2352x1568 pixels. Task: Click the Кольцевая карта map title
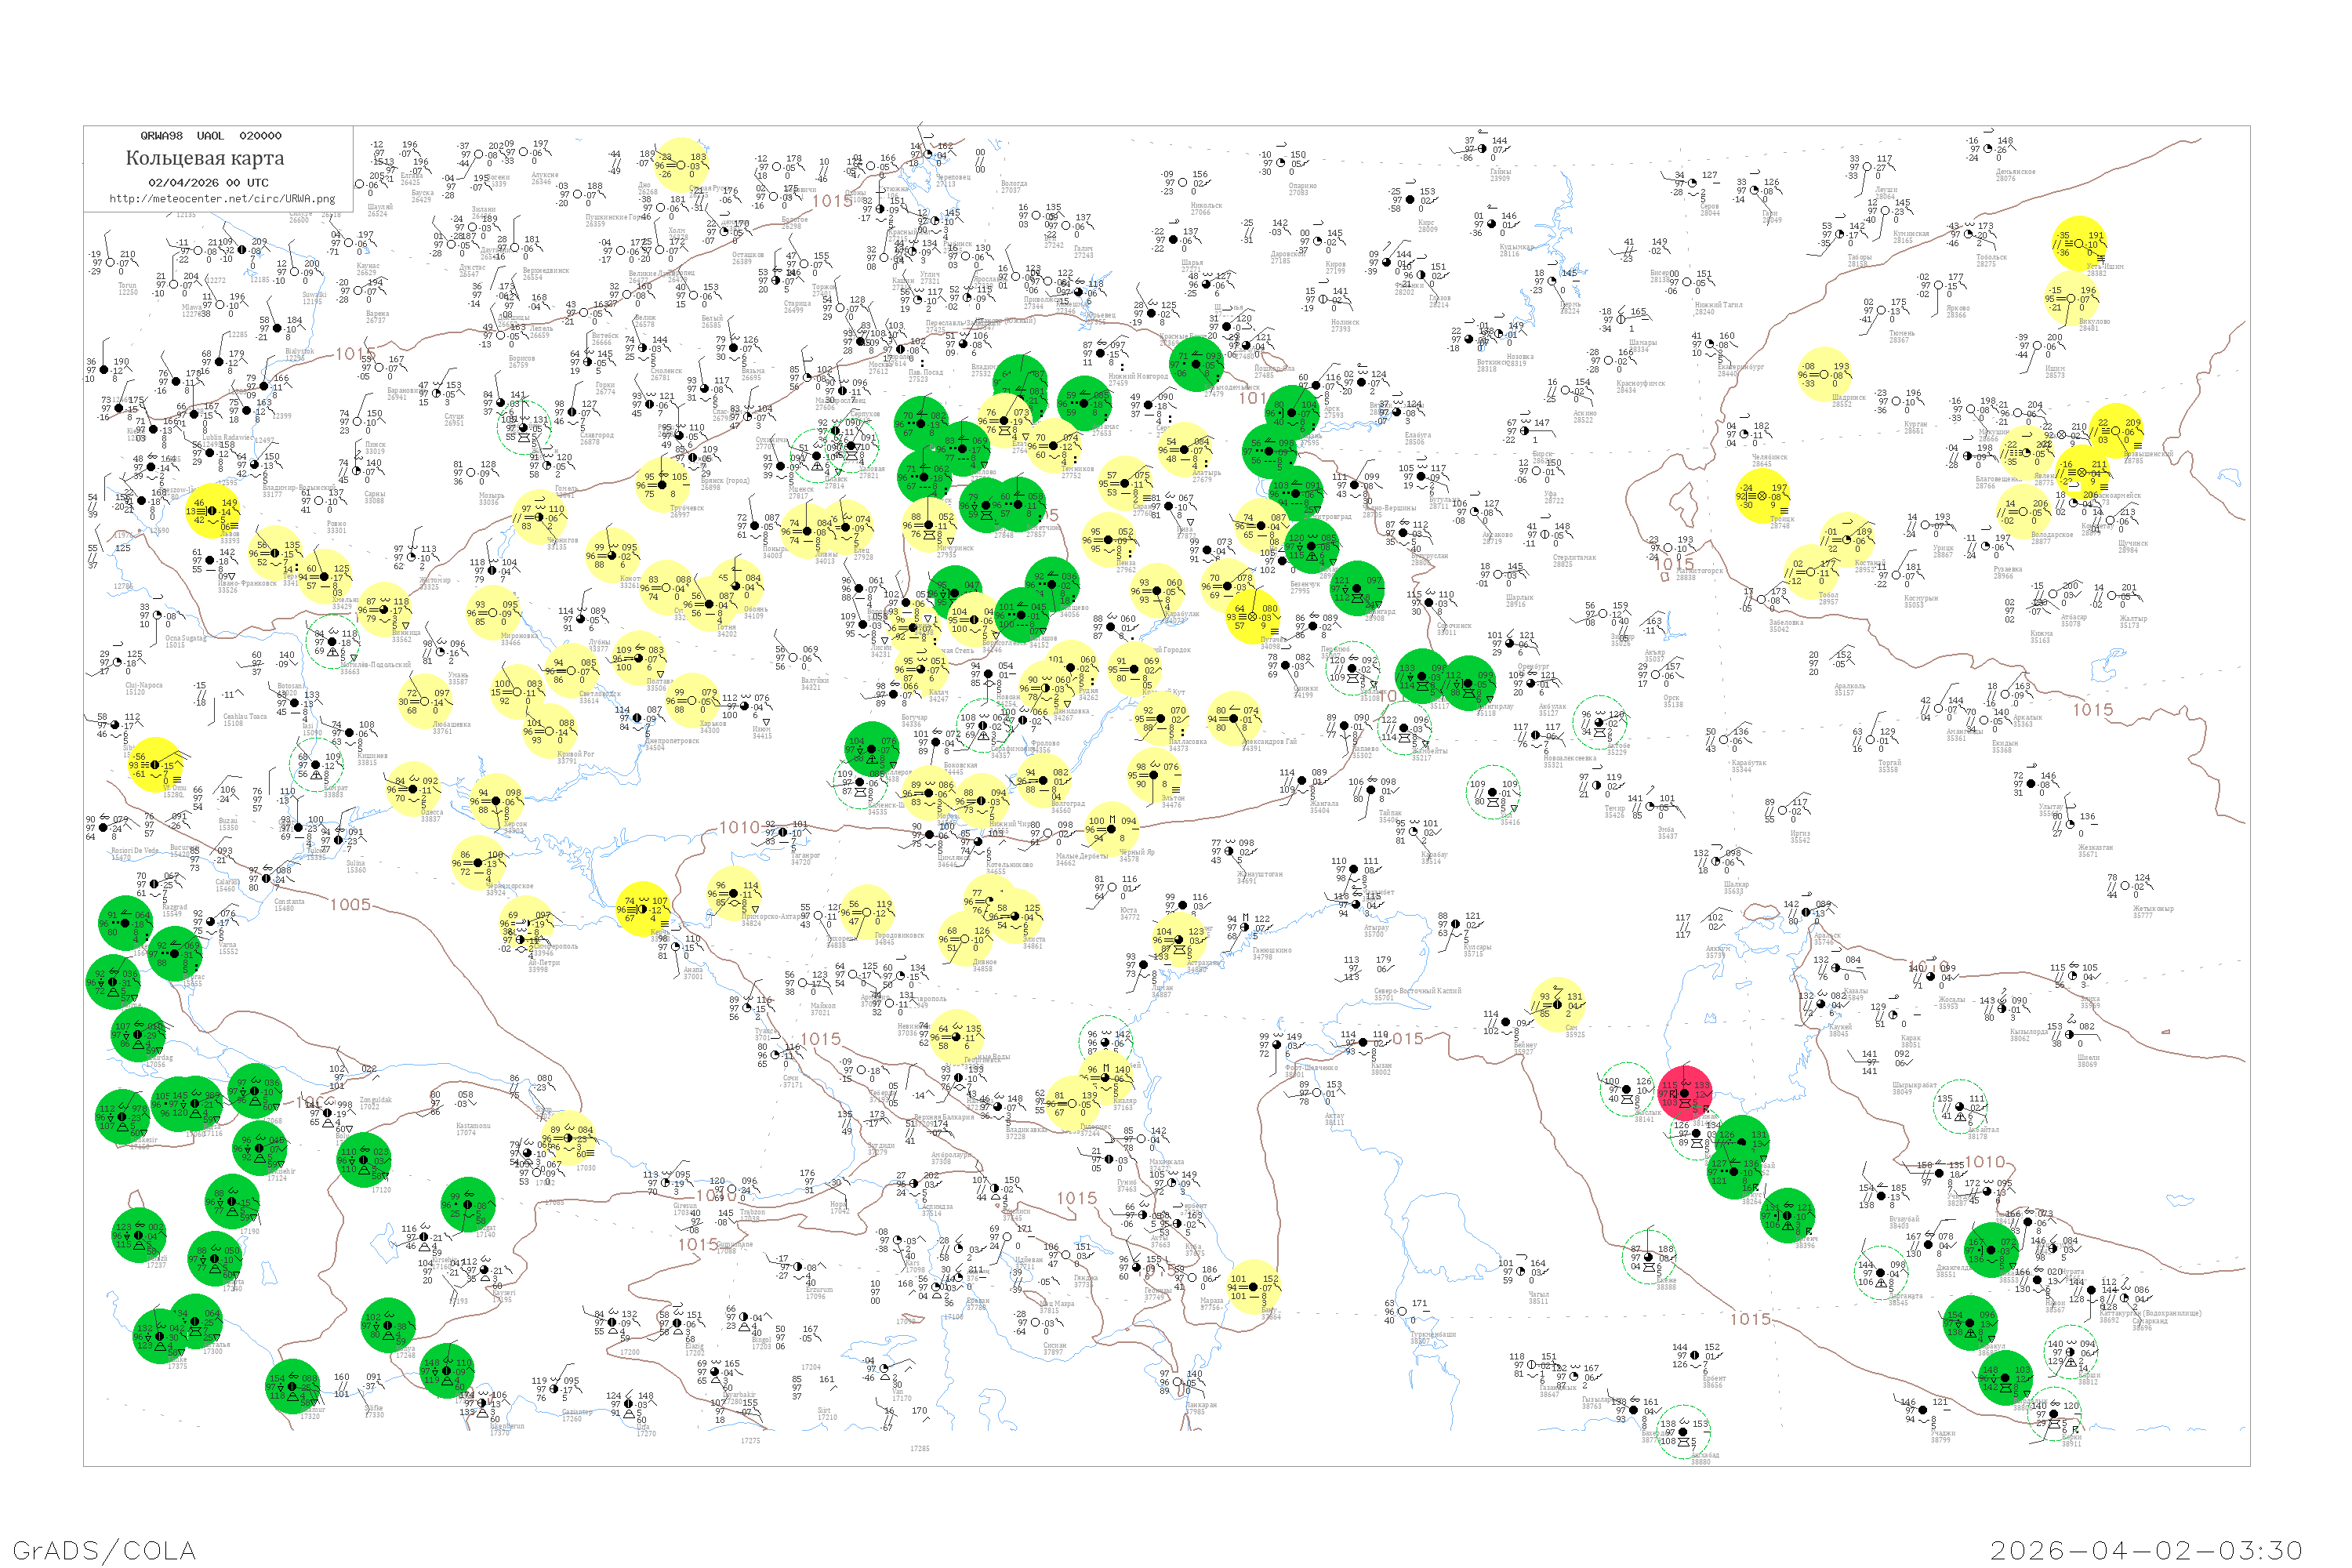(x=205, y=158)
